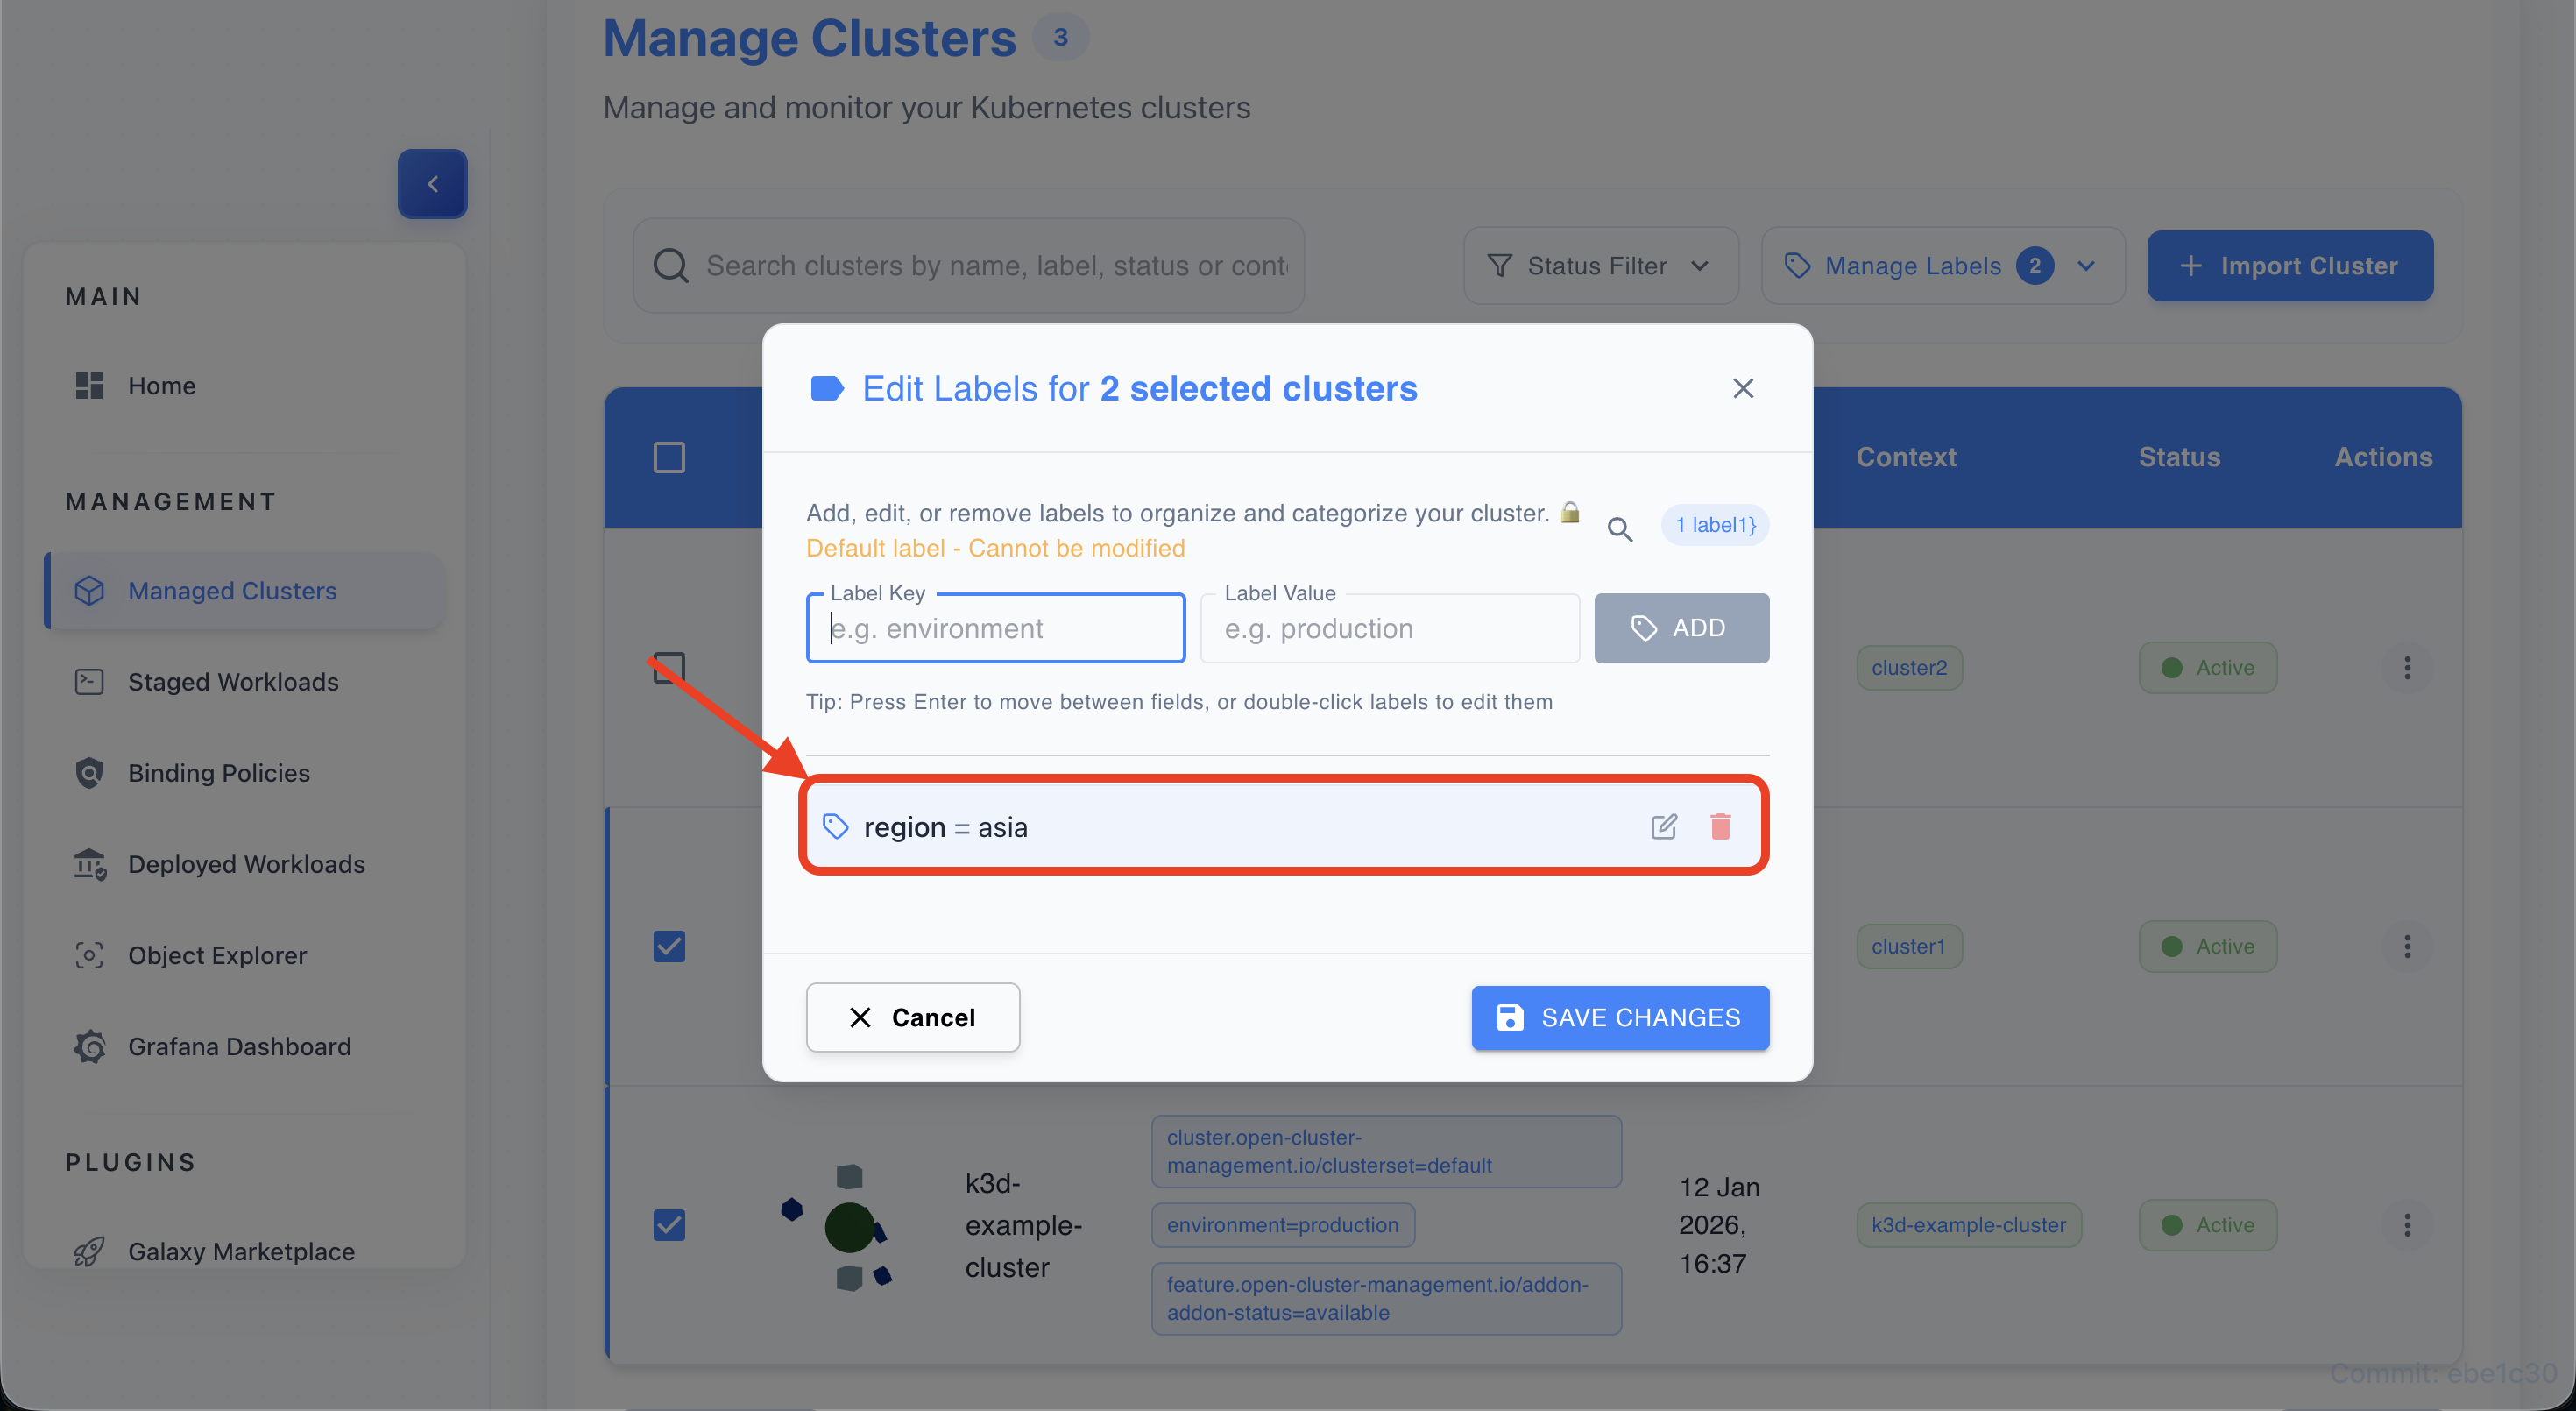Viewport: 2576px width, 1411px height.
Task: Collapse the sidebar using the chevron button
Action: 432,183
